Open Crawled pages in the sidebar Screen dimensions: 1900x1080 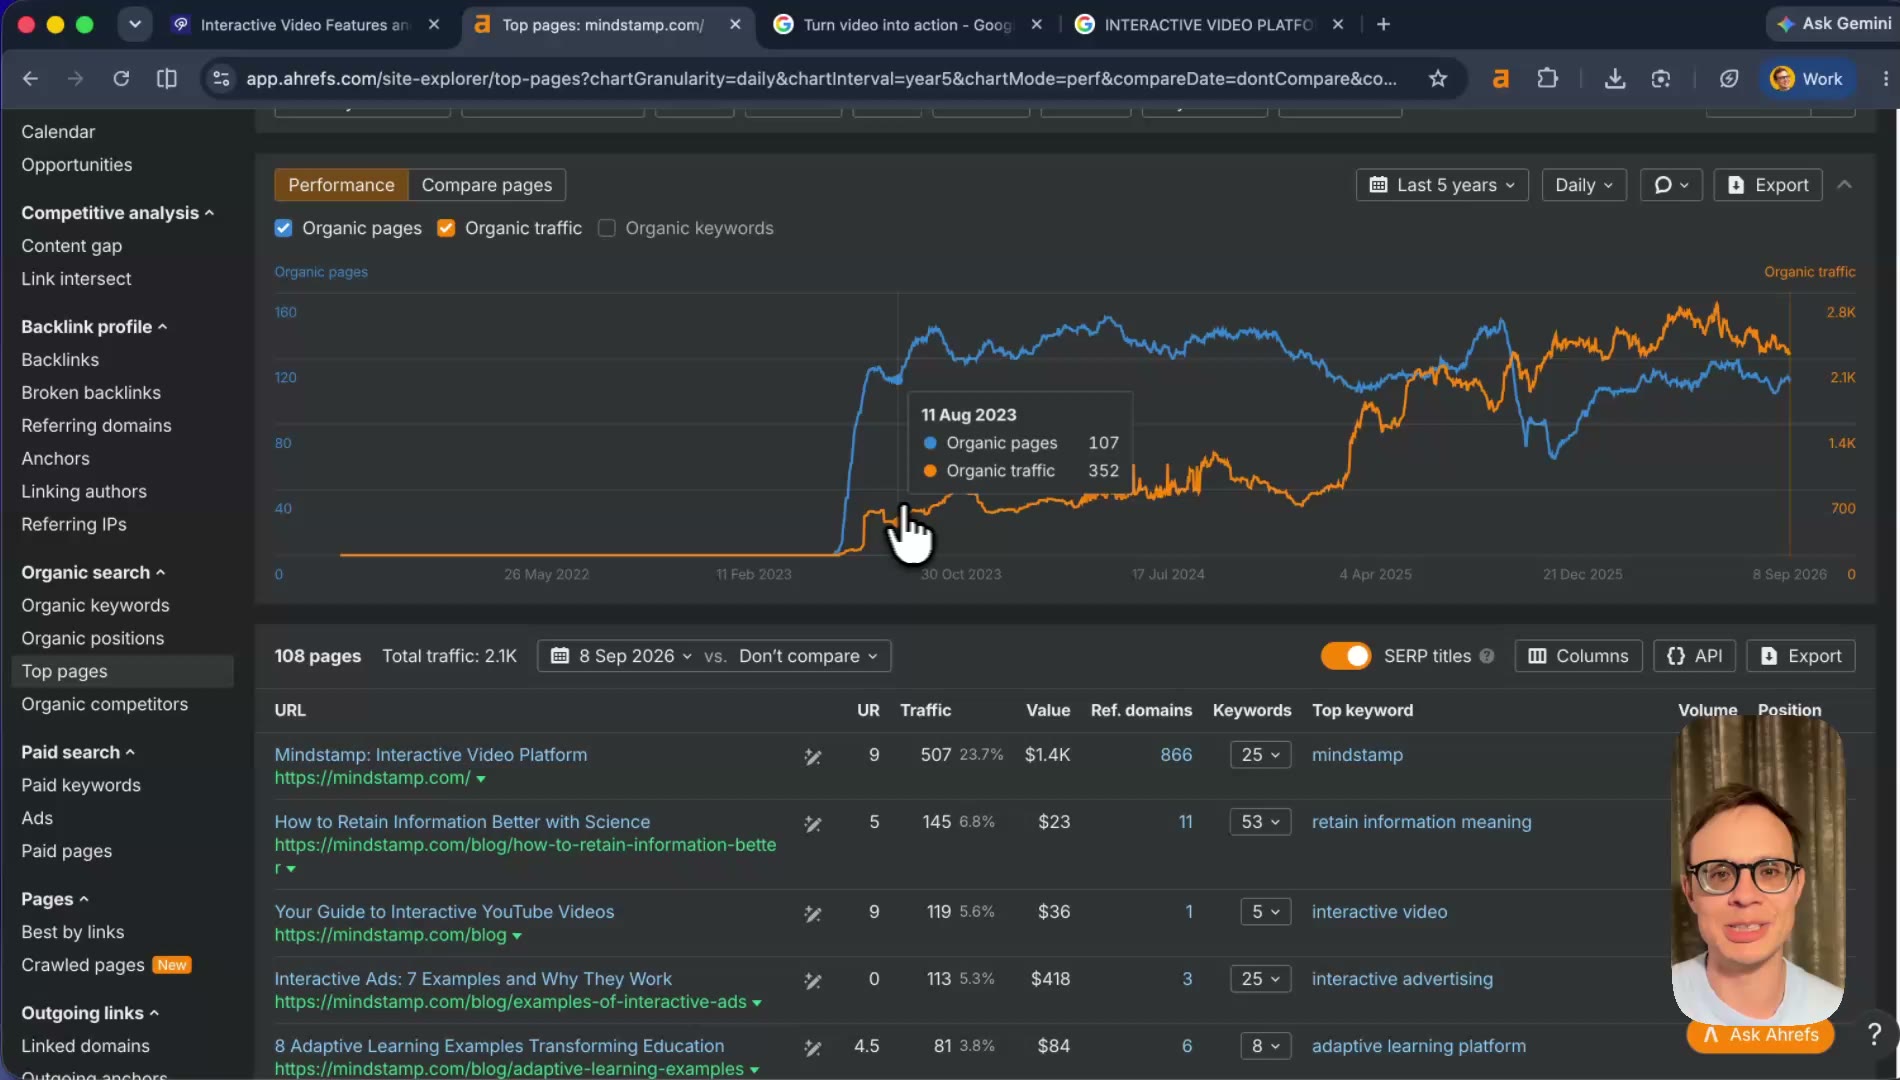pos(83,965)
